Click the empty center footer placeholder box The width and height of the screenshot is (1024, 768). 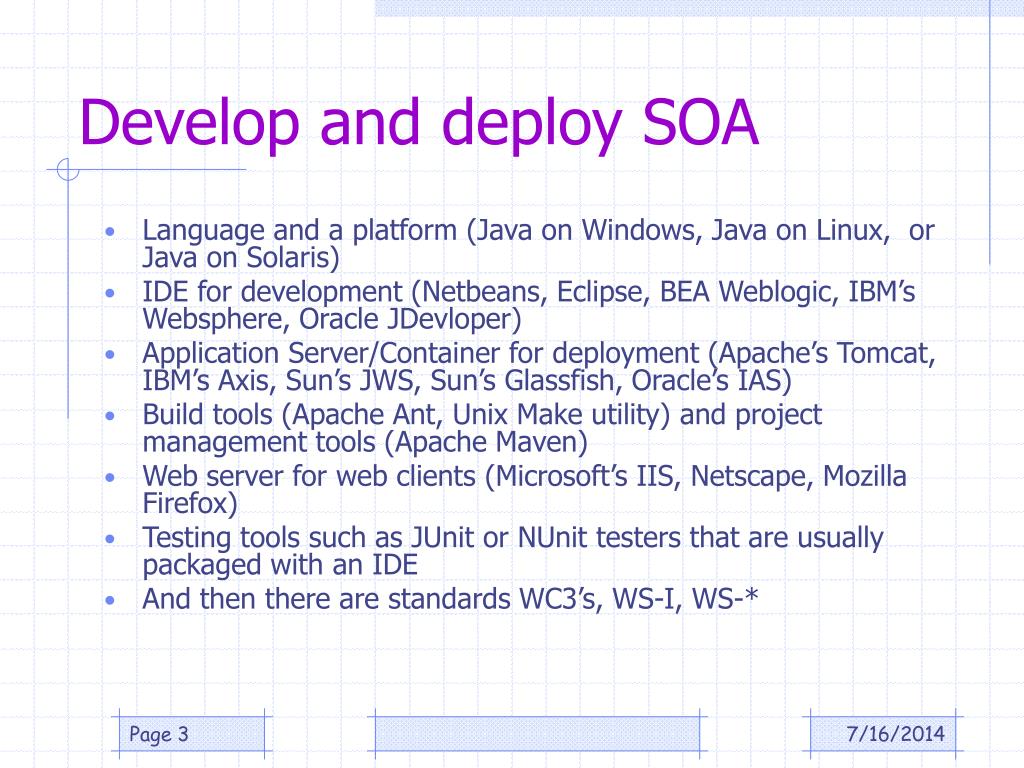click(x=537, y=734)
